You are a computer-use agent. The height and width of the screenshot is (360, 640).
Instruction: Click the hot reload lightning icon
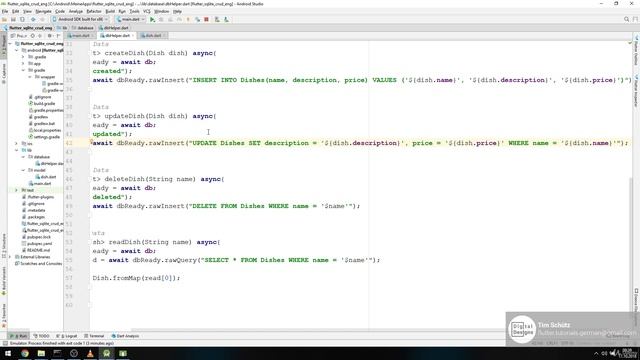coord(188,19)
